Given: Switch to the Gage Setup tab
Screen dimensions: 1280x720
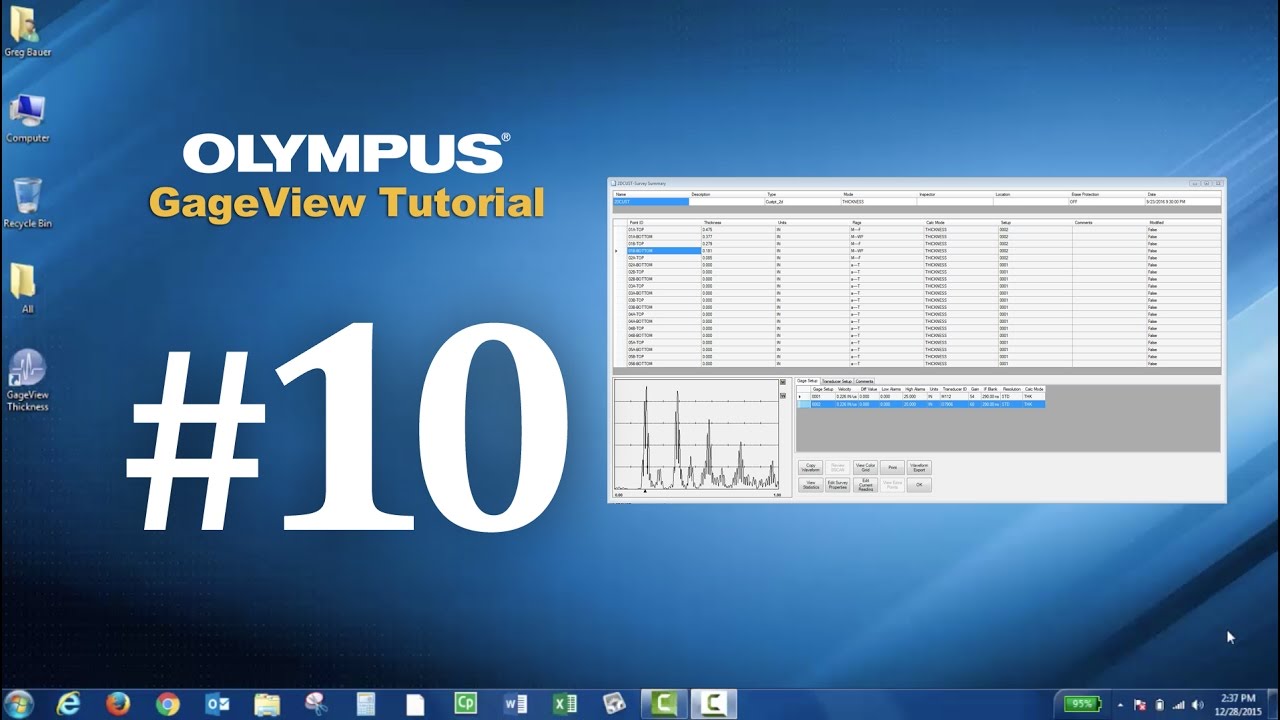Looking at the screenshot, I should click(x=807, y=381).
